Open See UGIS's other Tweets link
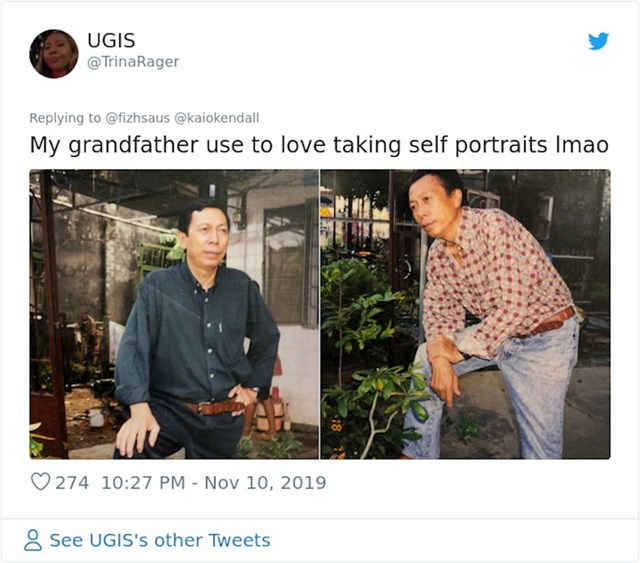Screen dimensions: 640x563 coord(160,540)
